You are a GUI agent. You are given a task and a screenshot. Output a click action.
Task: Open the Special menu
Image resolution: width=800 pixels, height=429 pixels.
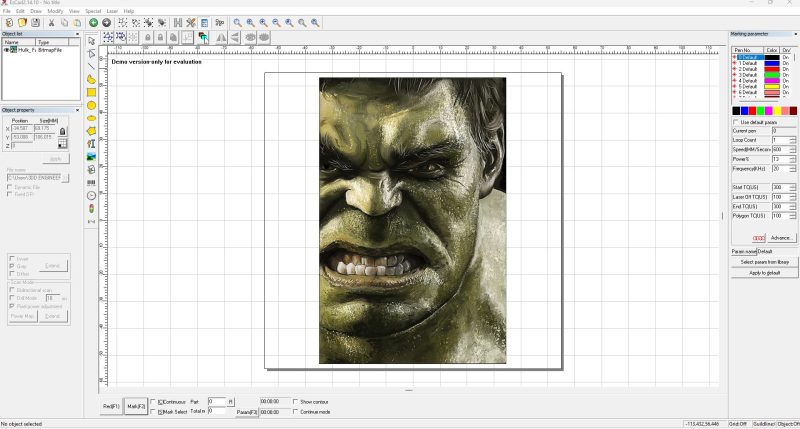tap(93, 11)
